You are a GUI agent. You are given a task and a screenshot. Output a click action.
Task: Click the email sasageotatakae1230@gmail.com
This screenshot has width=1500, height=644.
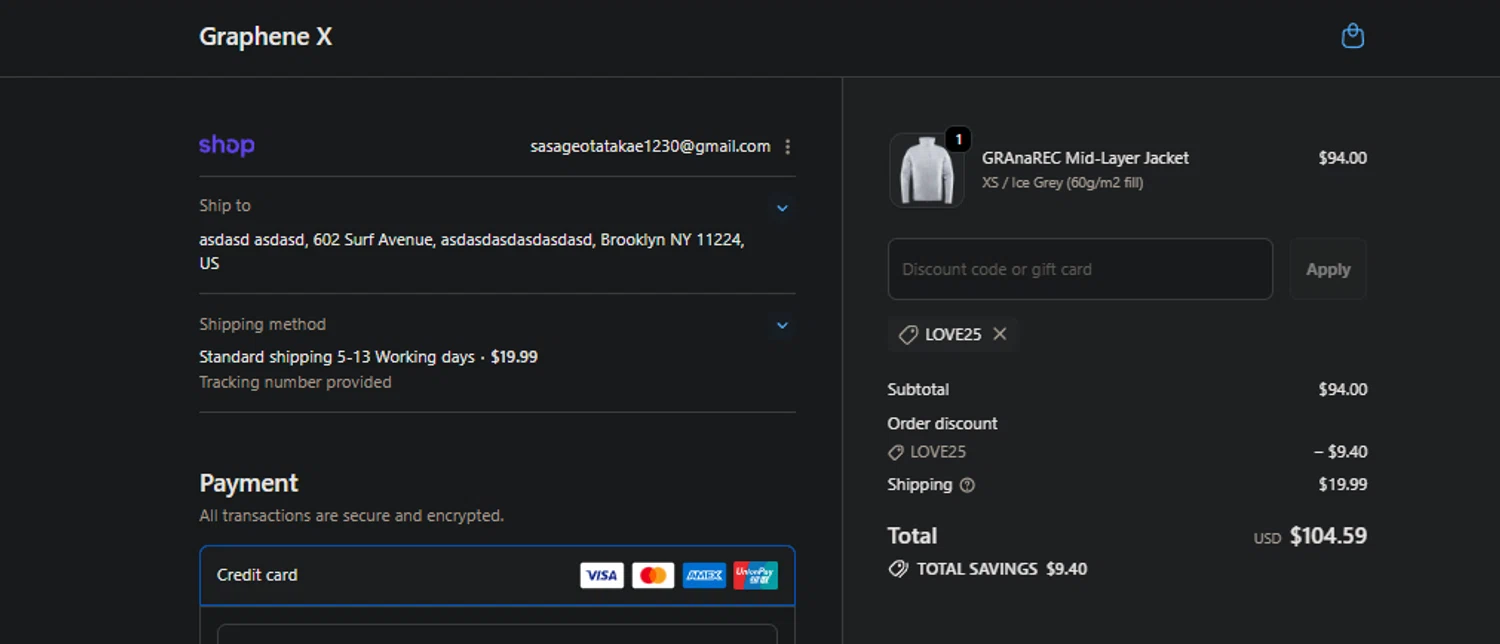[x=650, y=146]
